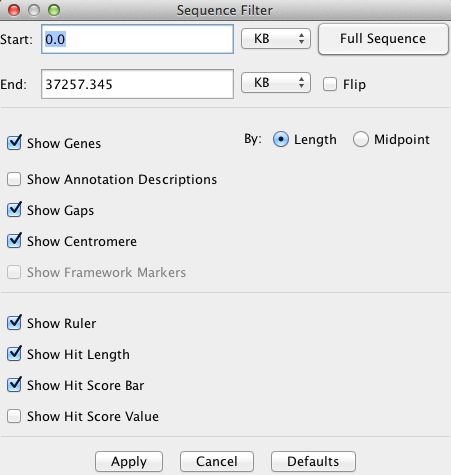Toggle the Show Centromere checkbox
Viewport: 451px width, 475px height.
(14, 241)
